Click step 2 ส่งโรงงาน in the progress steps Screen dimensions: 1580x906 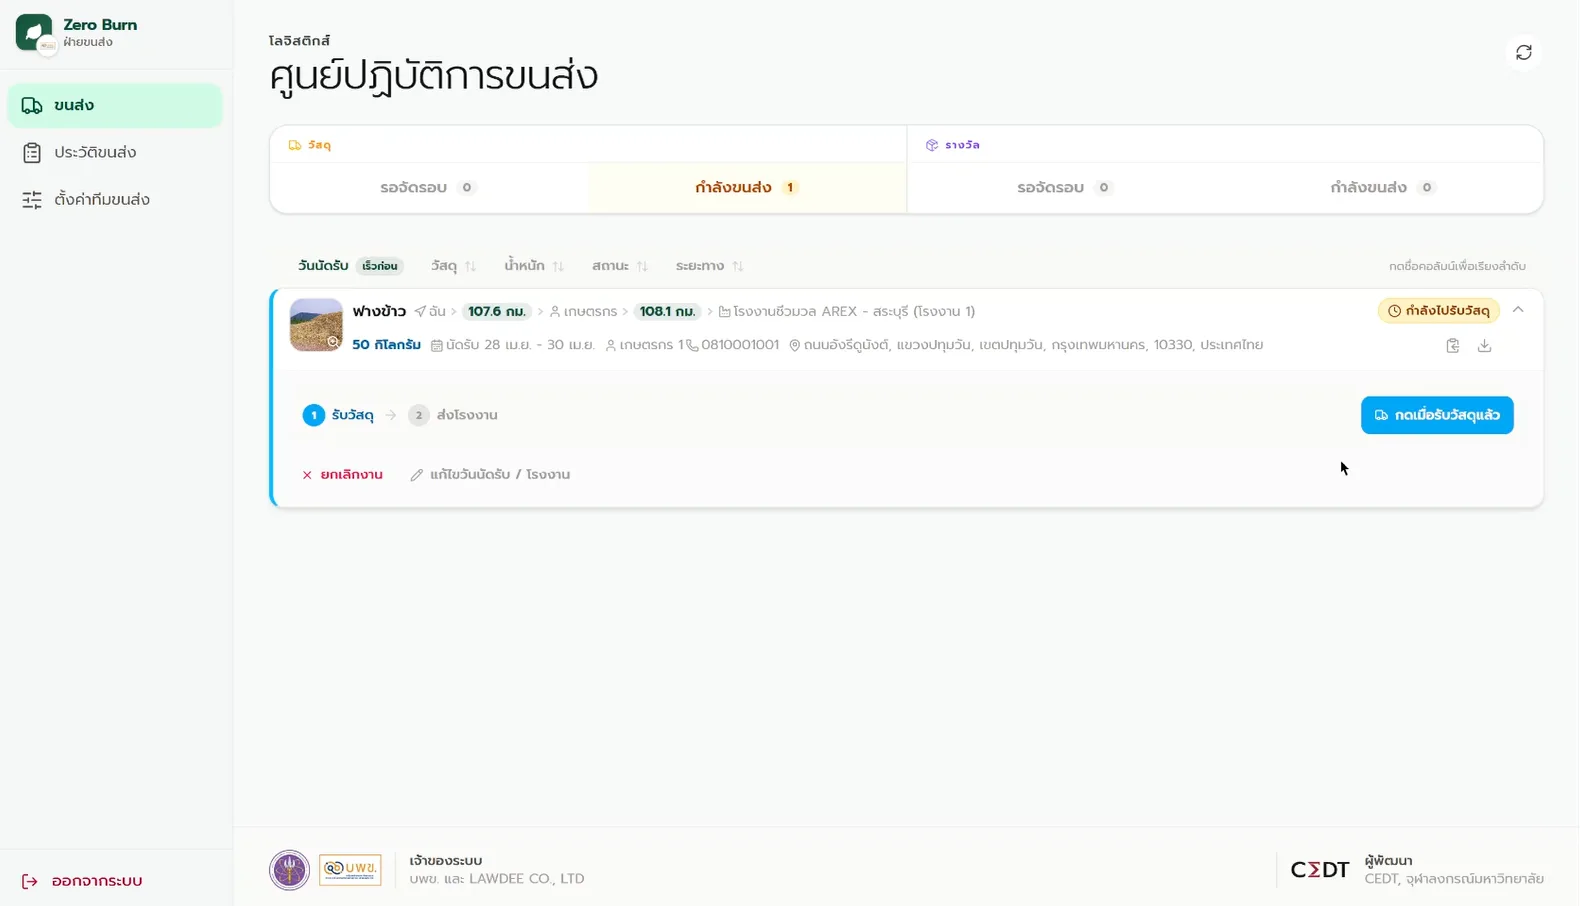coord(453,415)
